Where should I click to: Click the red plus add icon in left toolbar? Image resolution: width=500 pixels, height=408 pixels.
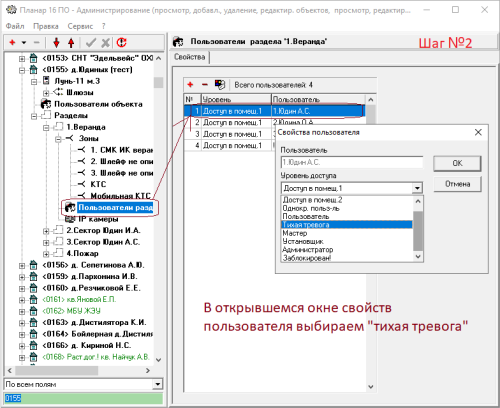pos(12,42)
